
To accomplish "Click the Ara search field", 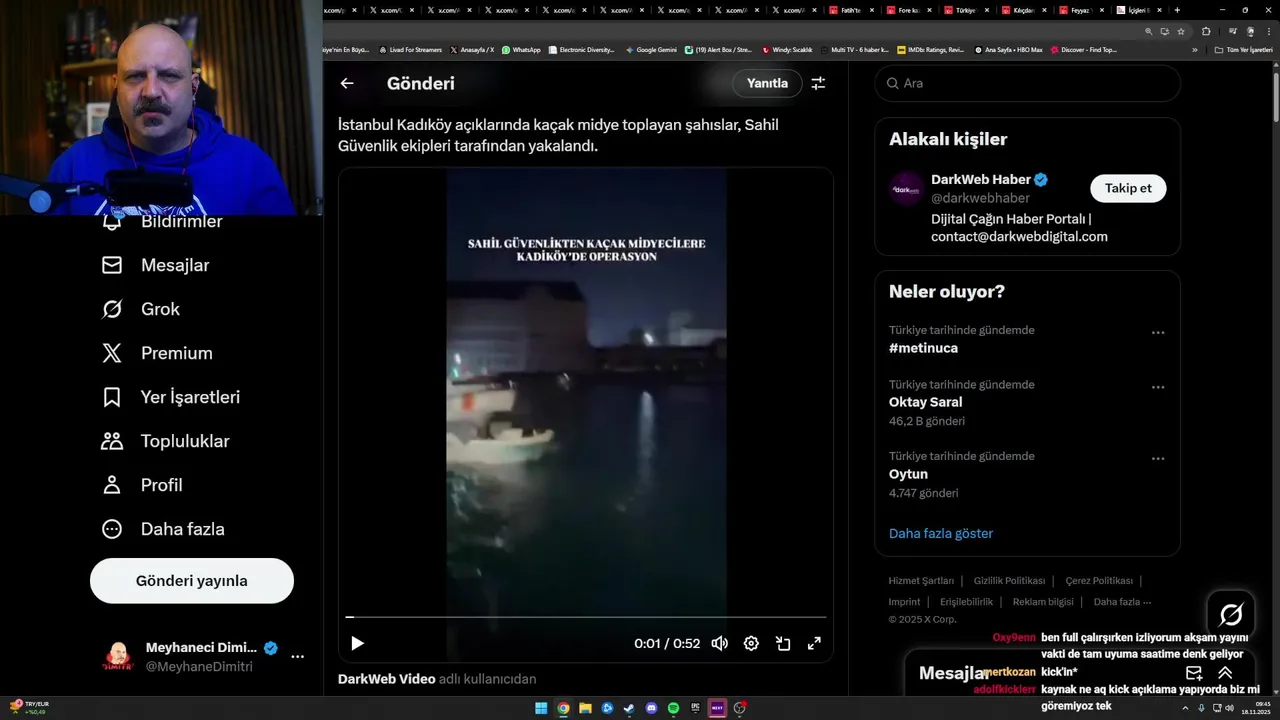I will [1028, 83].
